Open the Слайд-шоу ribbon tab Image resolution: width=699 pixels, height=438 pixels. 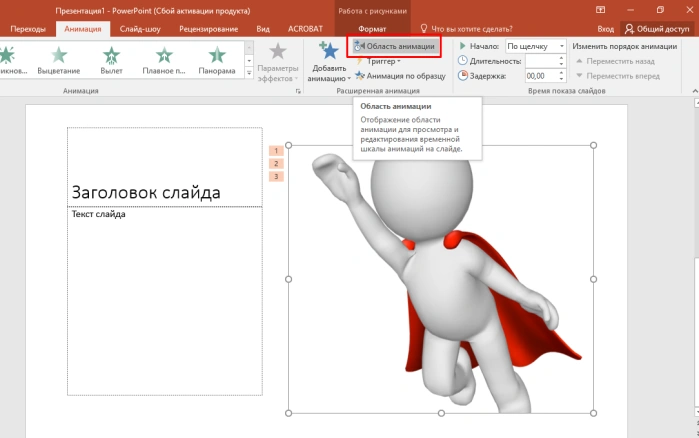pos(140,29)
